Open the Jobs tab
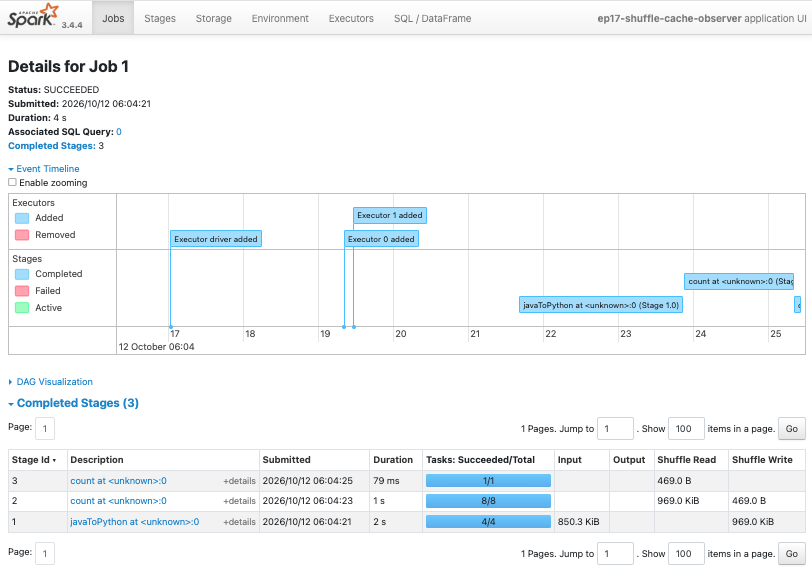This screenshot has width=812, height=572. click(113, 18)
